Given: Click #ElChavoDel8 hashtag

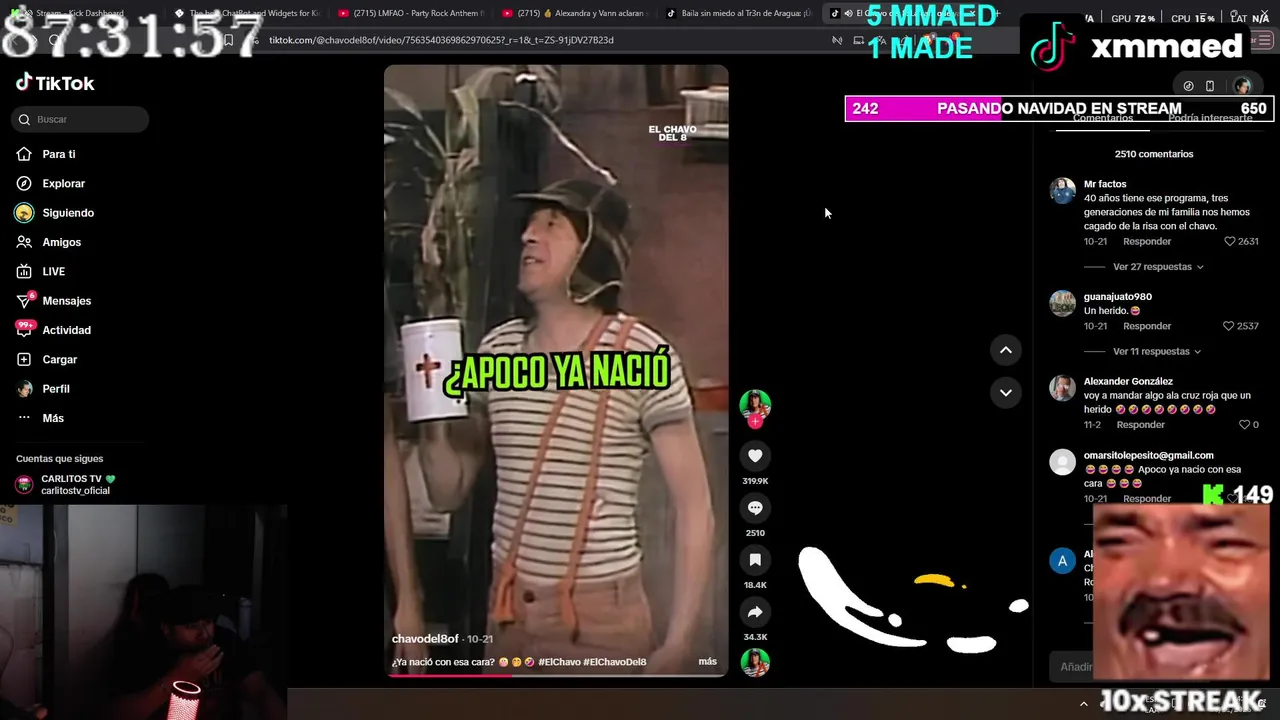Looking at the screenshot, I should [615, 662].
